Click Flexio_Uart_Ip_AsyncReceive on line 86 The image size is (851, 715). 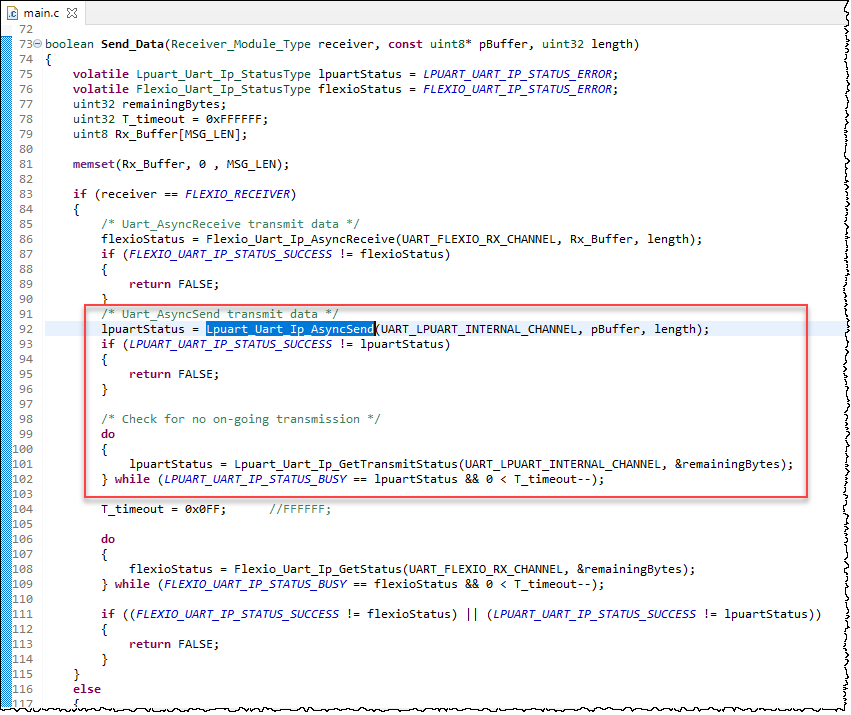[300, 239]
